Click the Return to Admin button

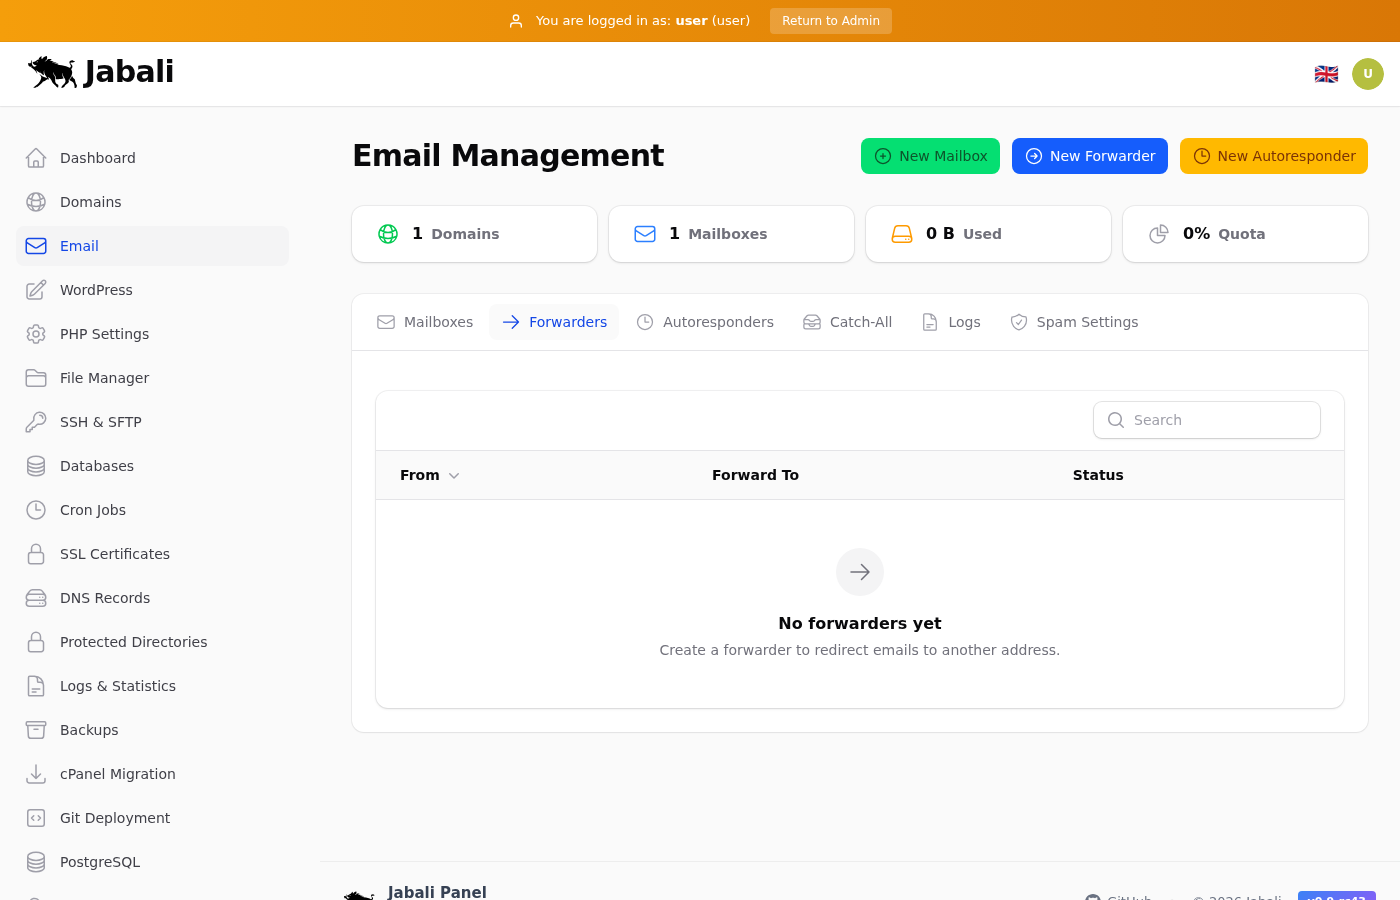point(830,21)
